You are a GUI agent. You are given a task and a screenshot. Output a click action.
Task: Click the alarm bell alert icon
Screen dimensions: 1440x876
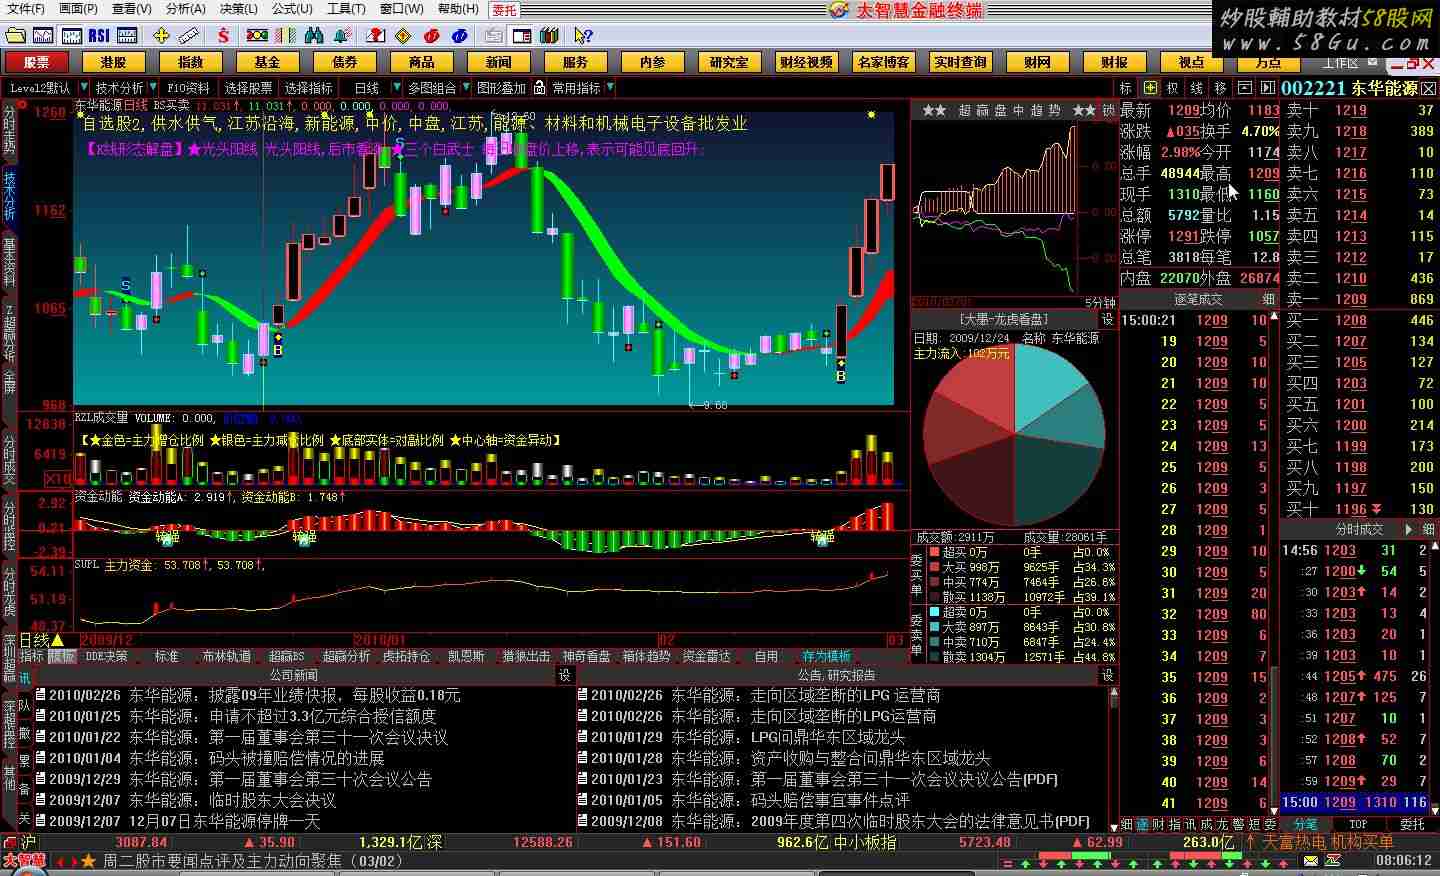click(x=342, y=36)
